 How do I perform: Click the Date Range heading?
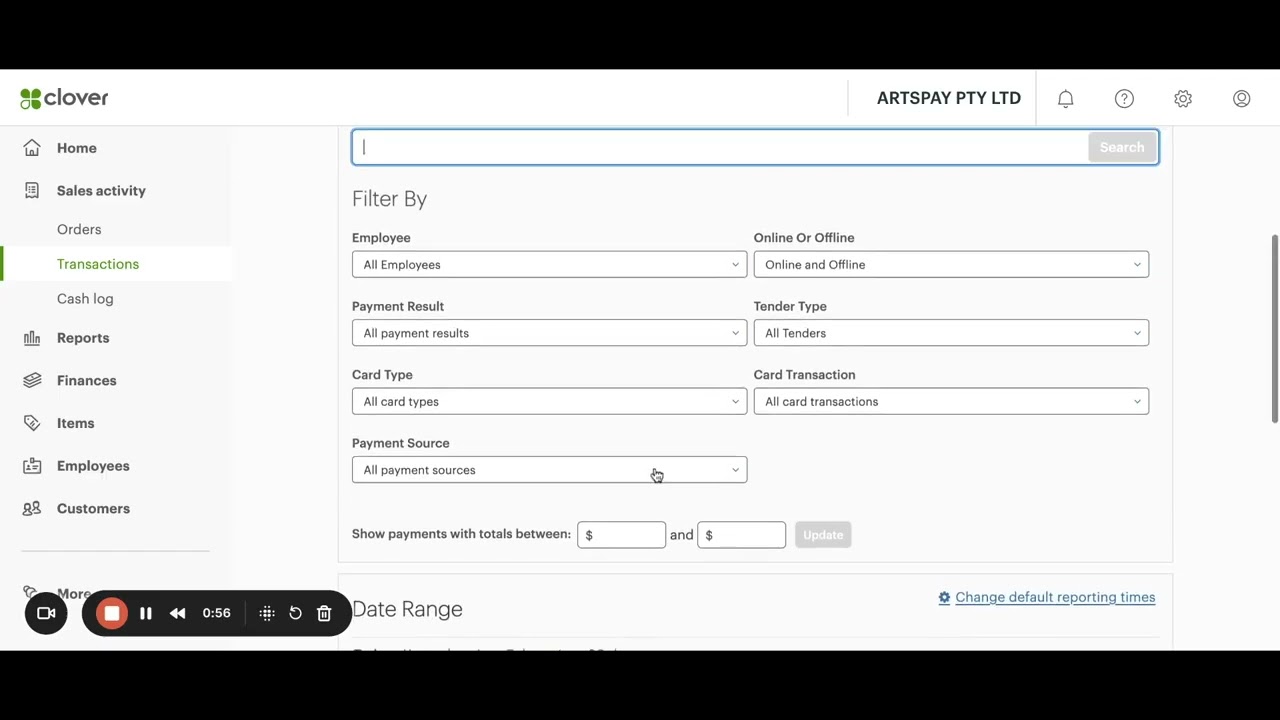tap(407, 609)
